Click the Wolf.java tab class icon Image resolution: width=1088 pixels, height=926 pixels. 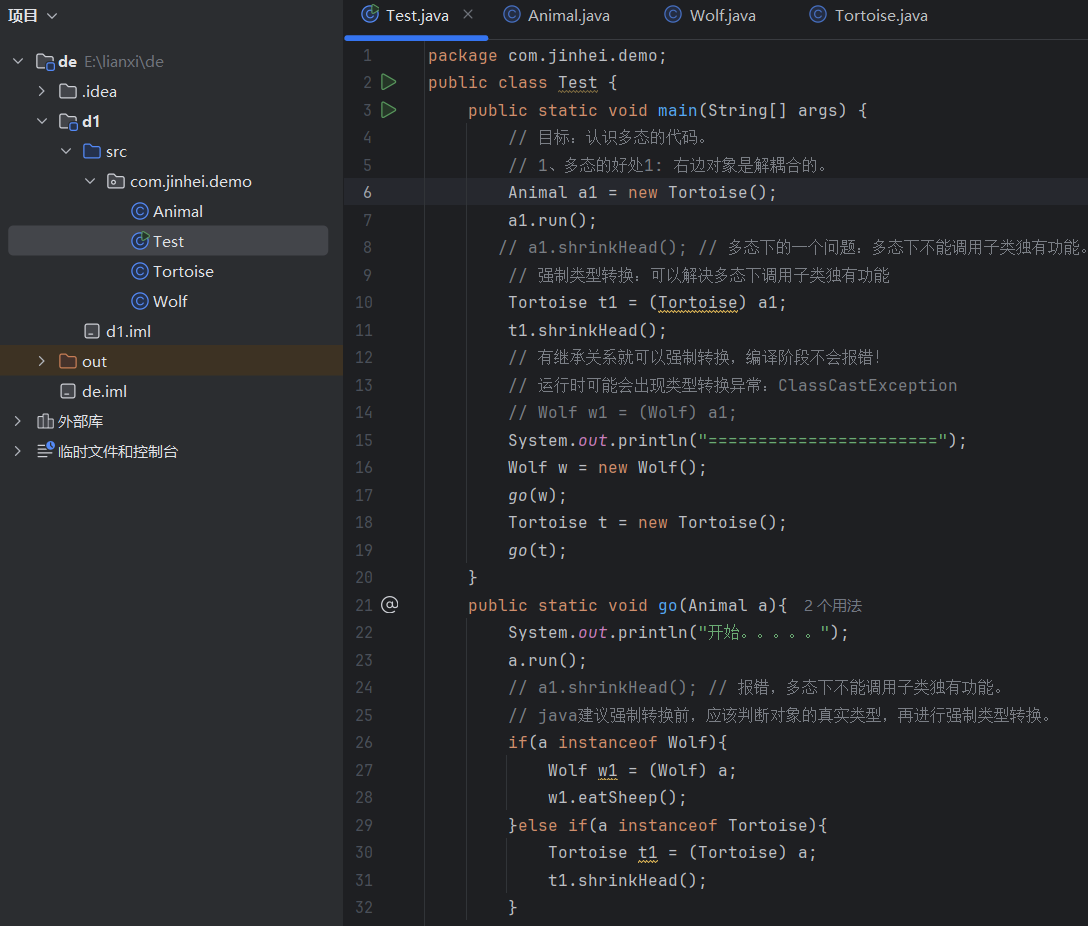coord(673,15)
